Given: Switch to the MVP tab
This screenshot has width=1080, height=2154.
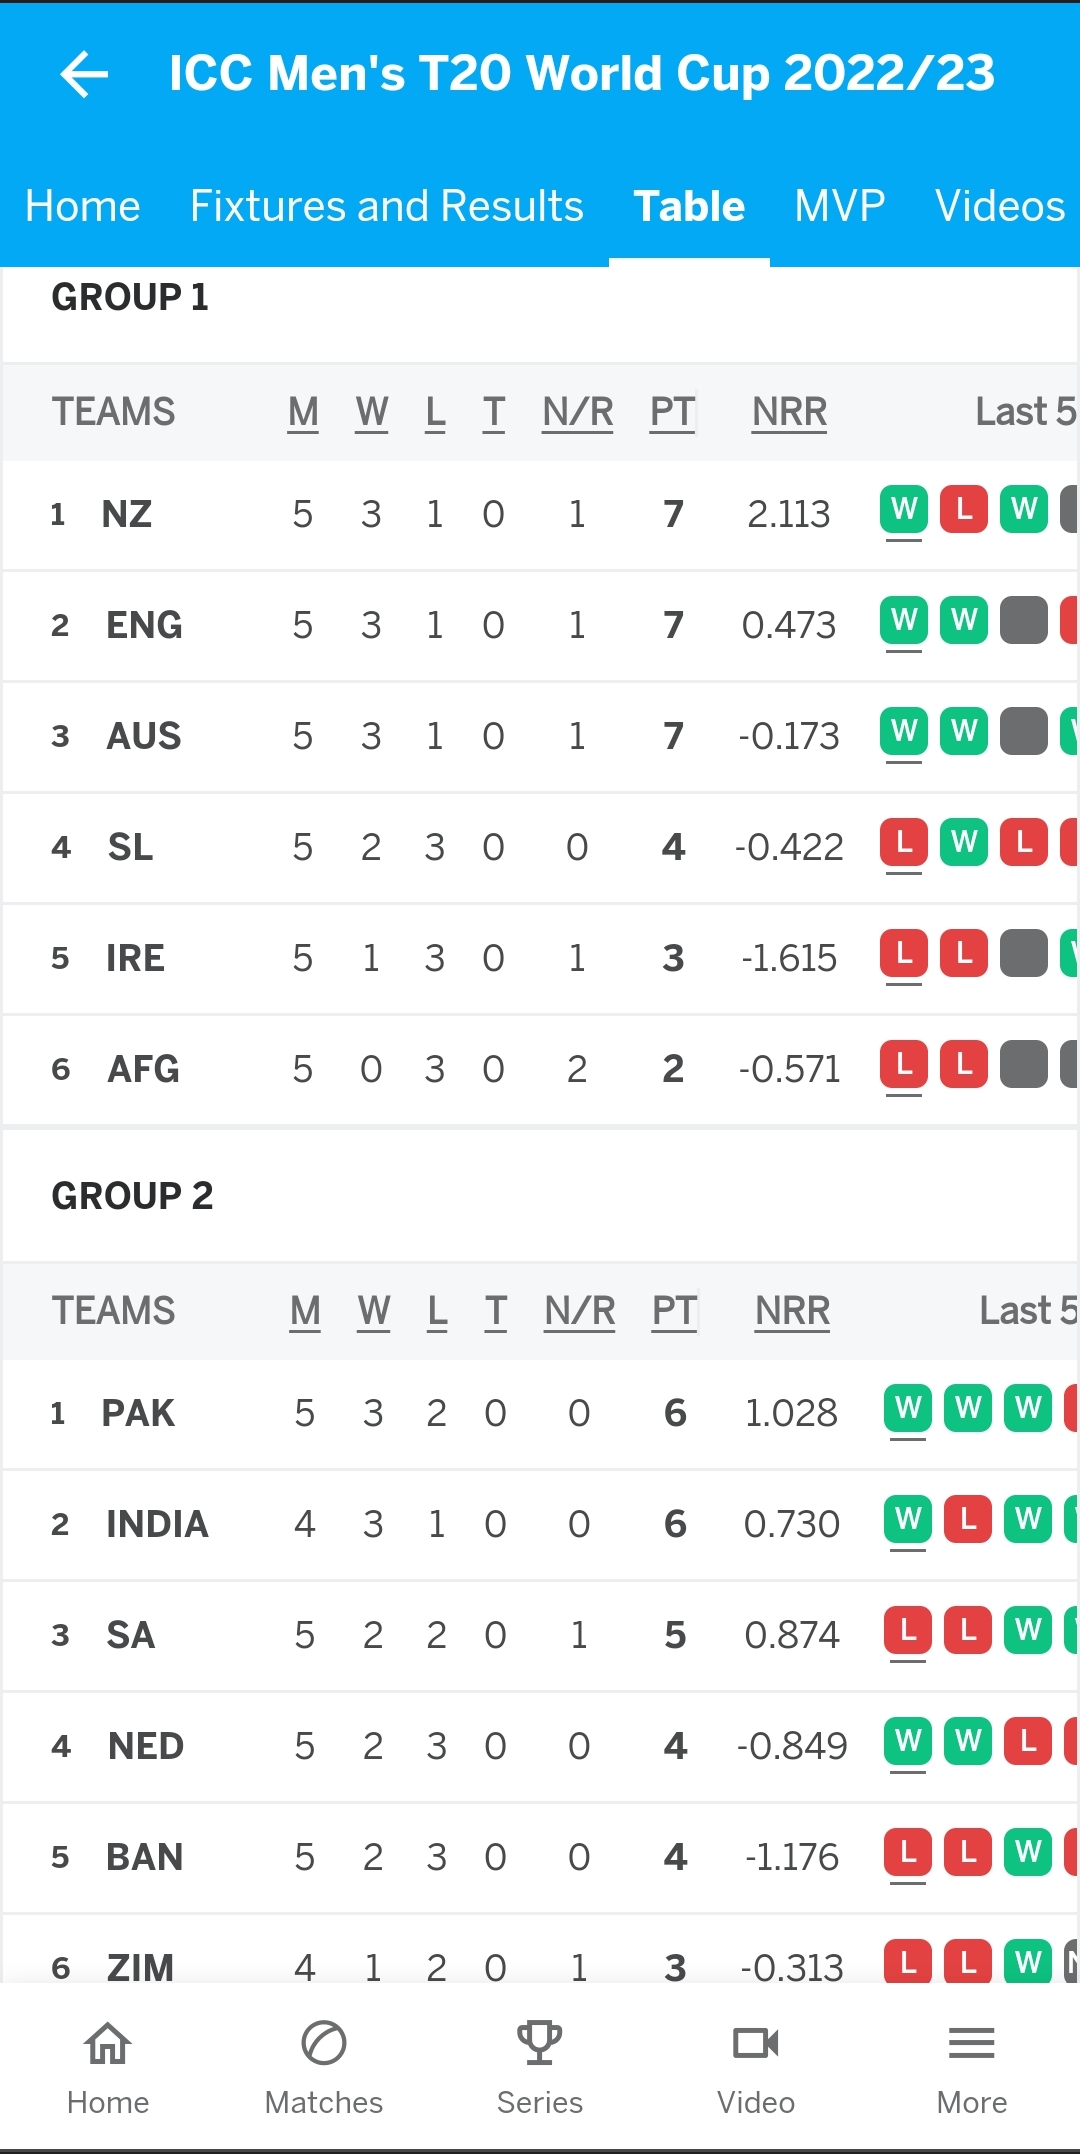Looking at the screenshot, I should click(840, 206).
